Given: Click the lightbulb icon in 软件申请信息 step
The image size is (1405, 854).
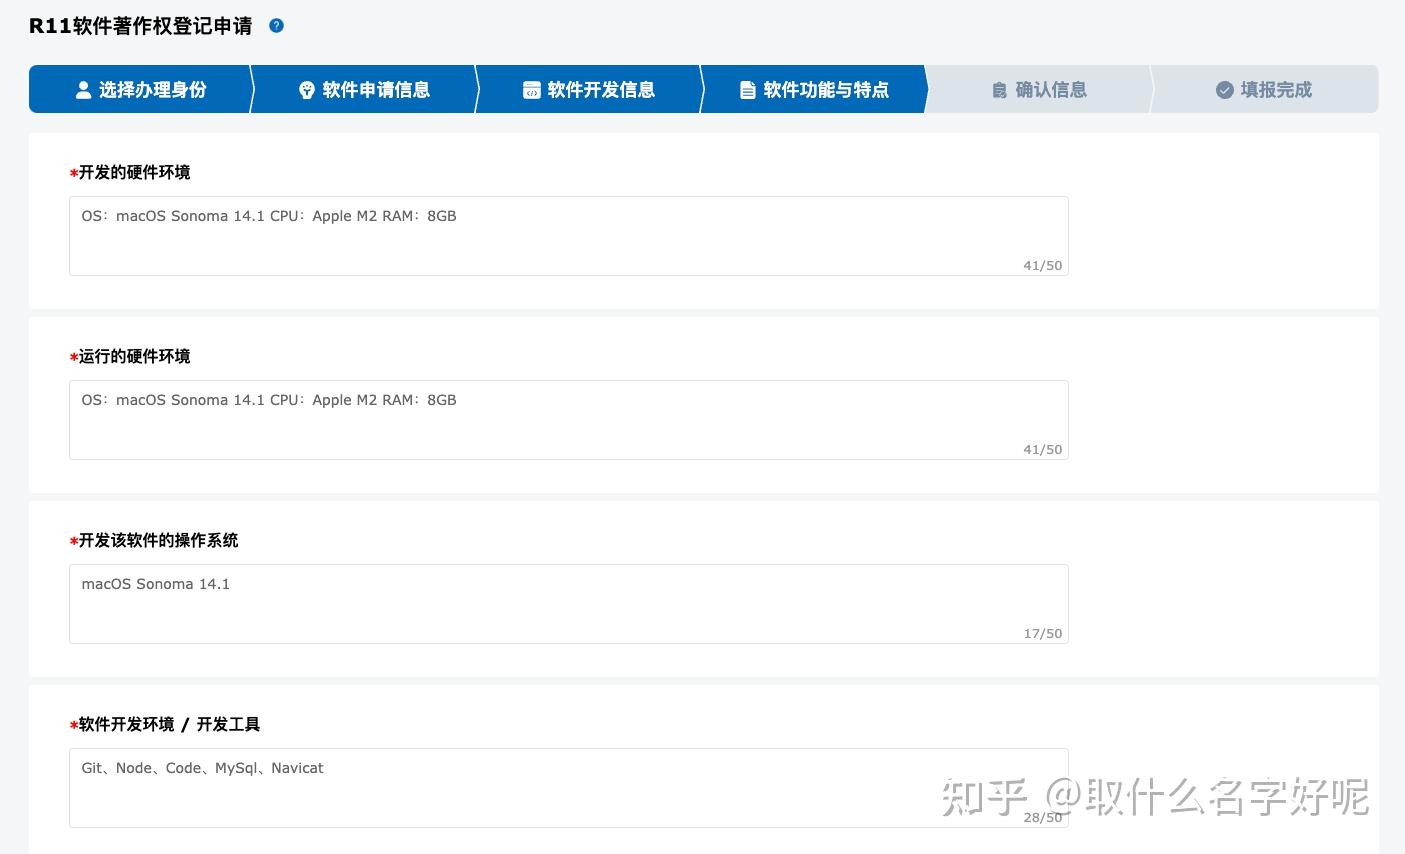Looking at the screenshot, I should click(307, 90).
